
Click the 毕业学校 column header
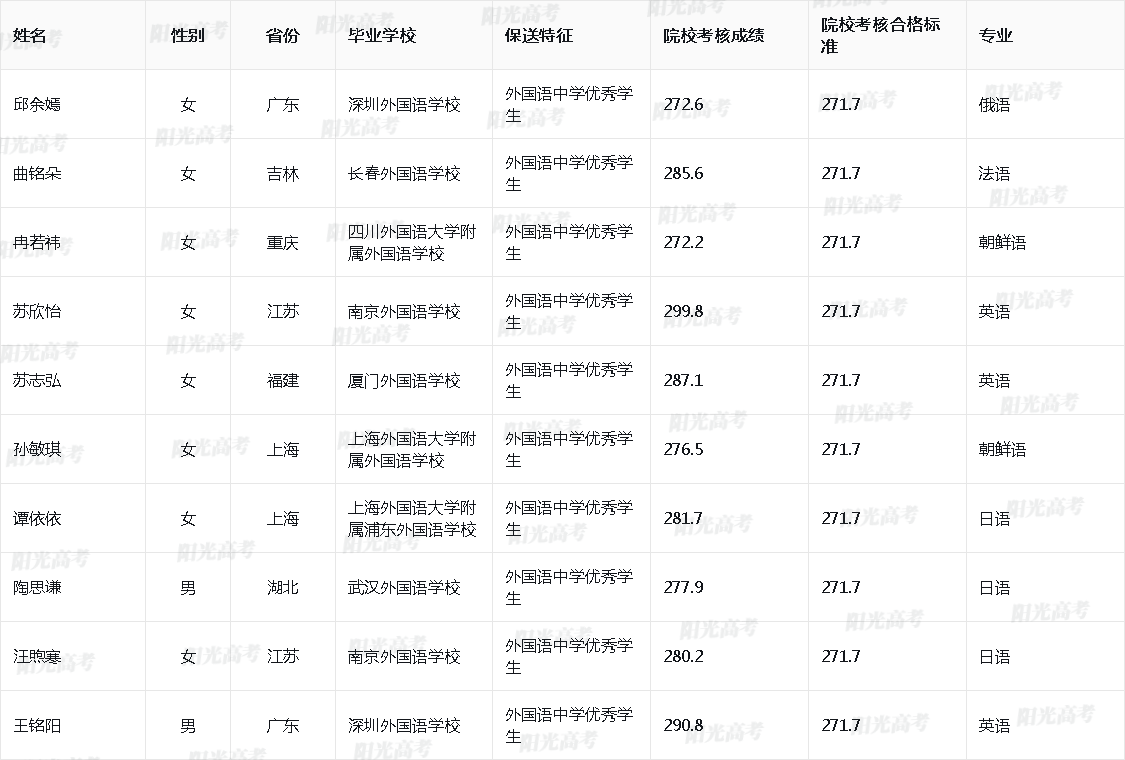(381, 36)
